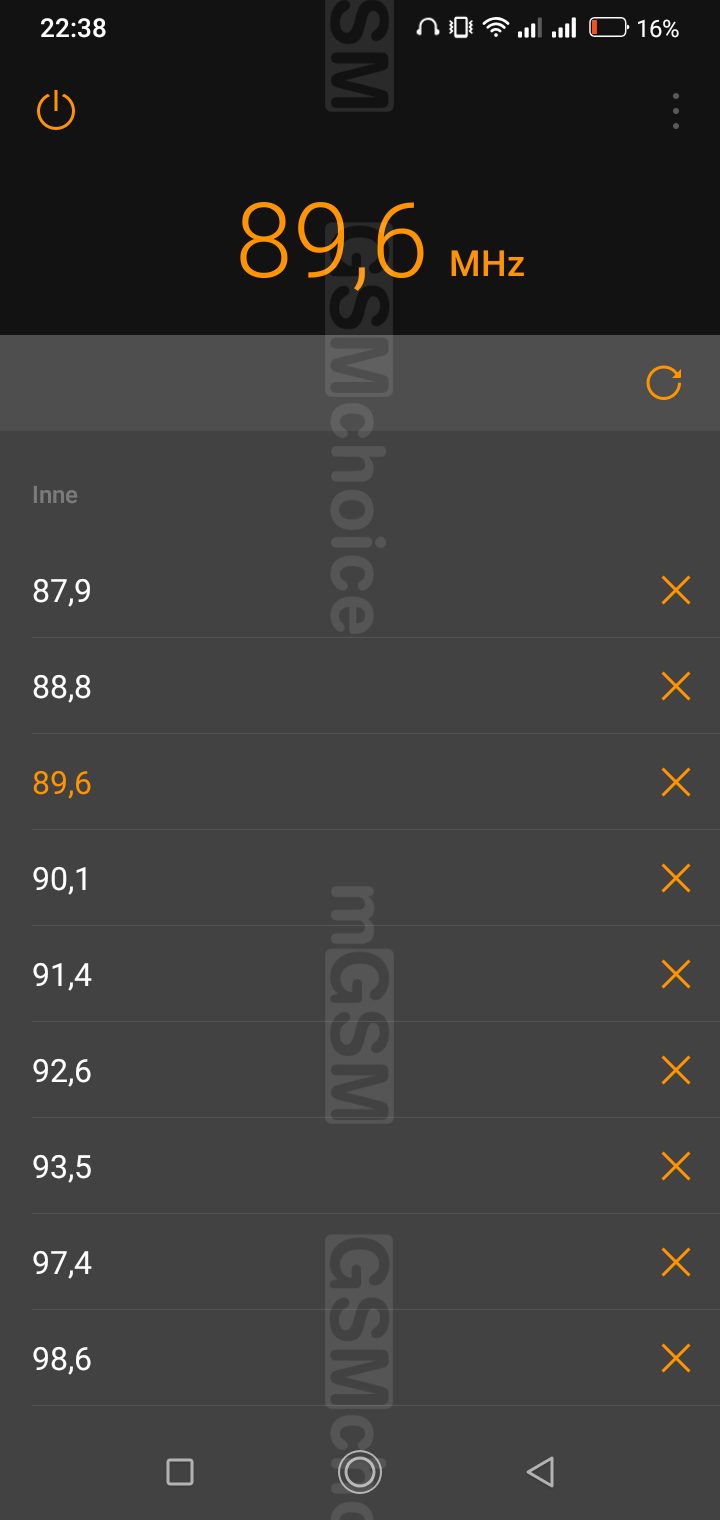Remove station 87,9 from list
This screenshot has height=1520, width=720.
676,590
